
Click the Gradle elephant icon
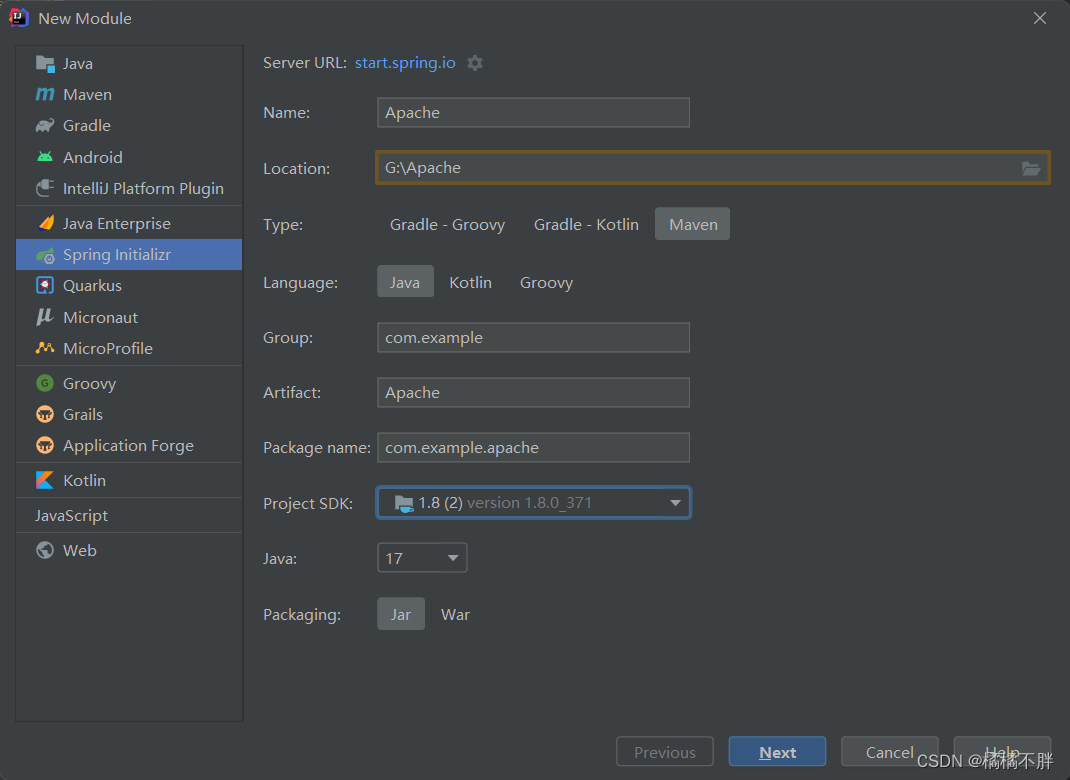45,126
